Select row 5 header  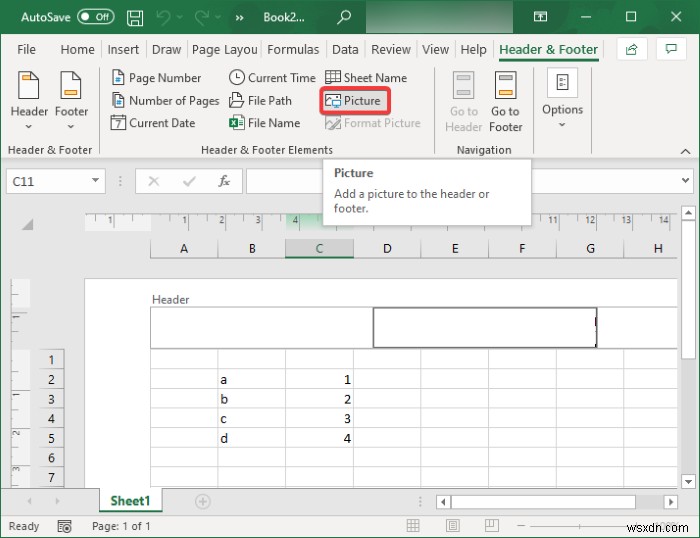pyautogui.click(x=51, y=438)
